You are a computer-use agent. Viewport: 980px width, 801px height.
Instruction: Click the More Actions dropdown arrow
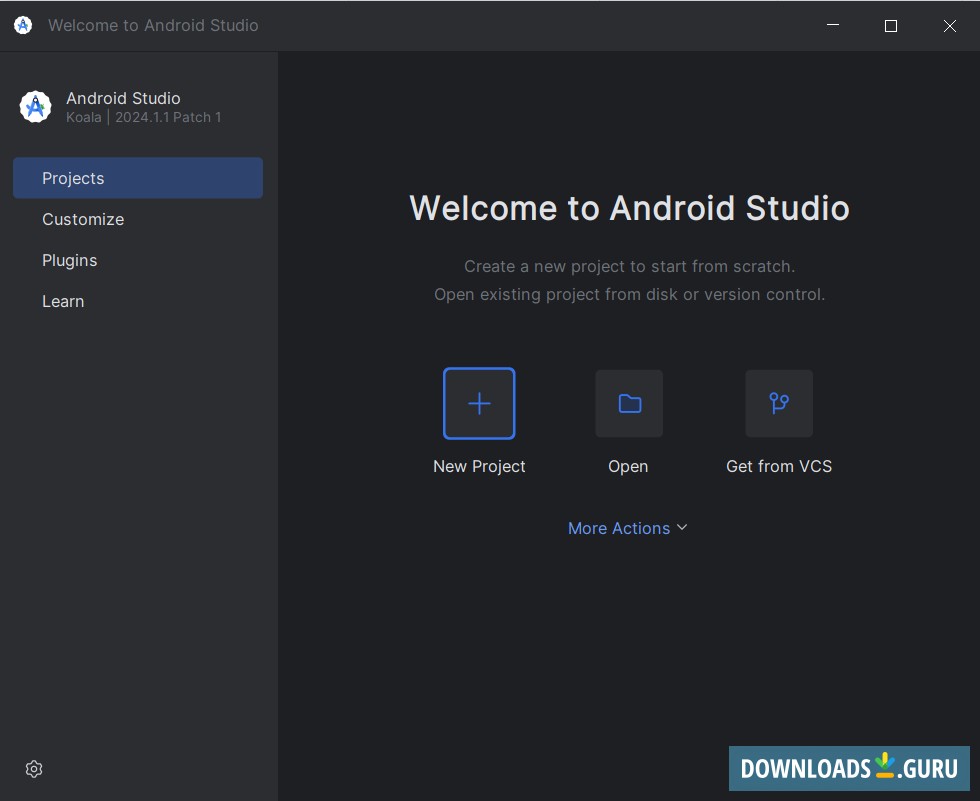pyautogui.click(x=682, y=527)
